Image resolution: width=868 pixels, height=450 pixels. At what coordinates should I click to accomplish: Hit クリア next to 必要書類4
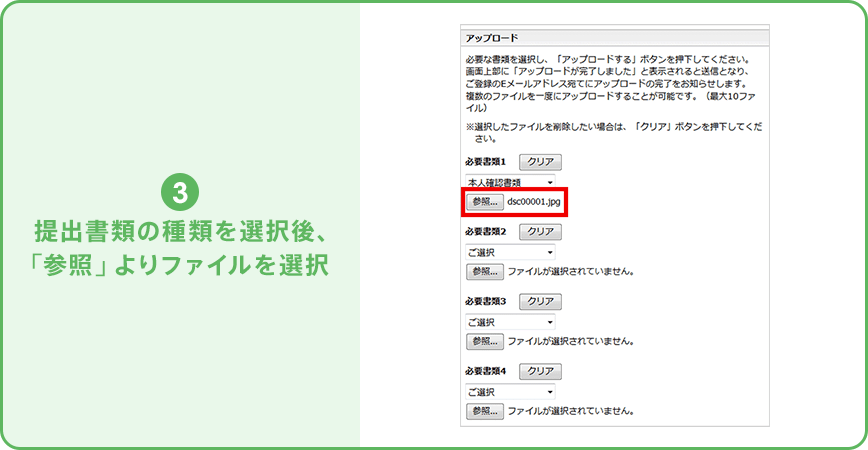[540, 371]
